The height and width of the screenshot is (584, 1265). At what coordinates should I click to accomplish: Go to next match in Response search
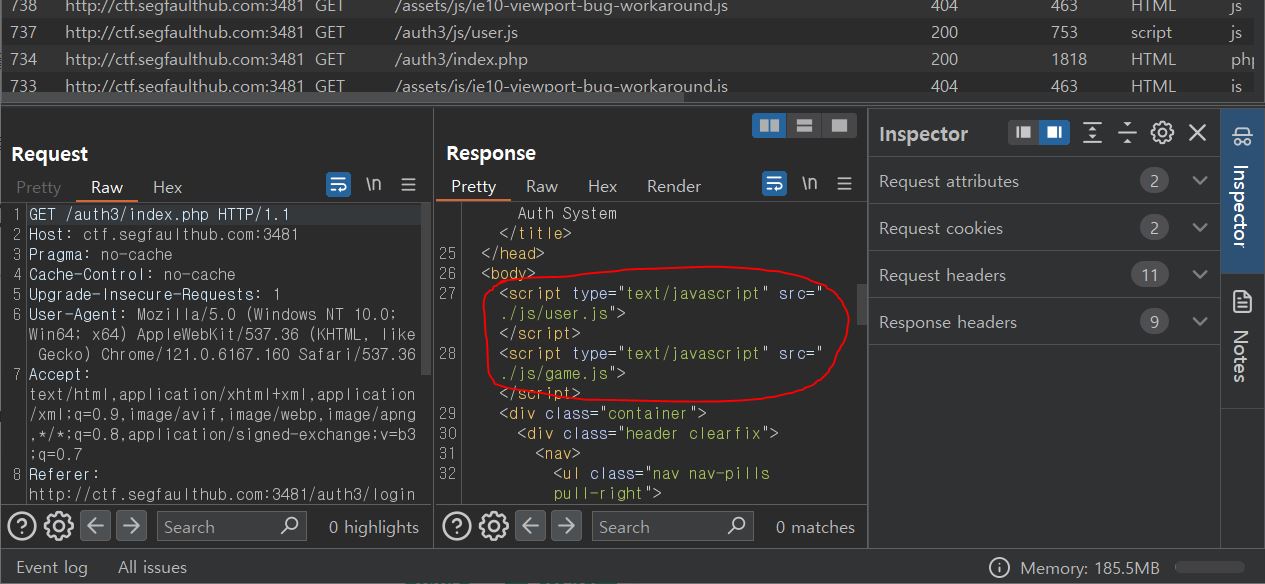click(567, 526)
